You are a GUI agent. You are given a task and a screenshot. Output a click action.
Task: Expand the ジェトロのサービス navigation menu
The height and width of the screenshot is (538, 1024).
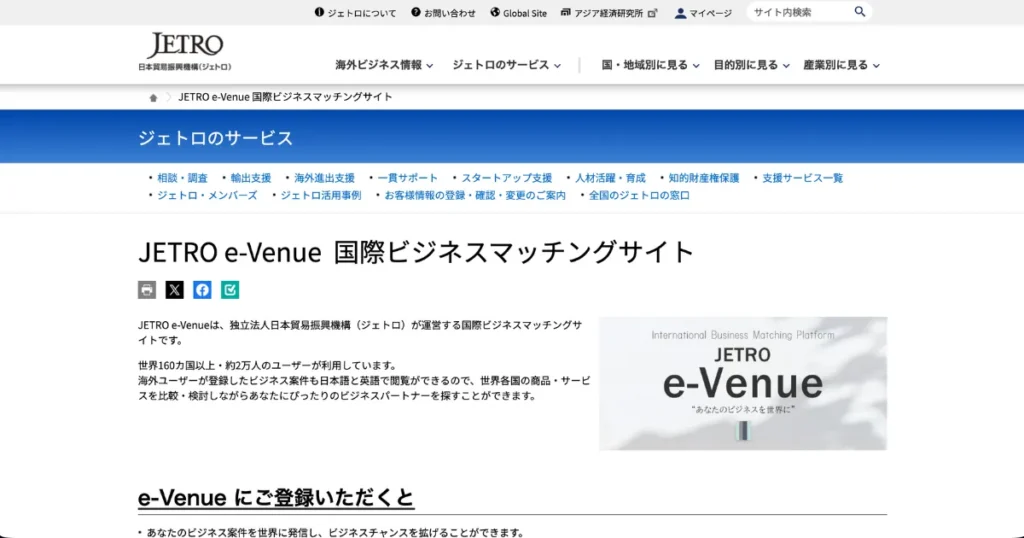(506, 65)
